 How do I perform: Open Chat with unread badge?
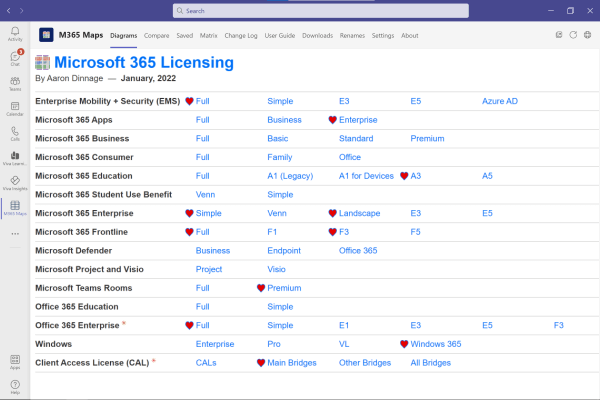(x=15, y=58)
